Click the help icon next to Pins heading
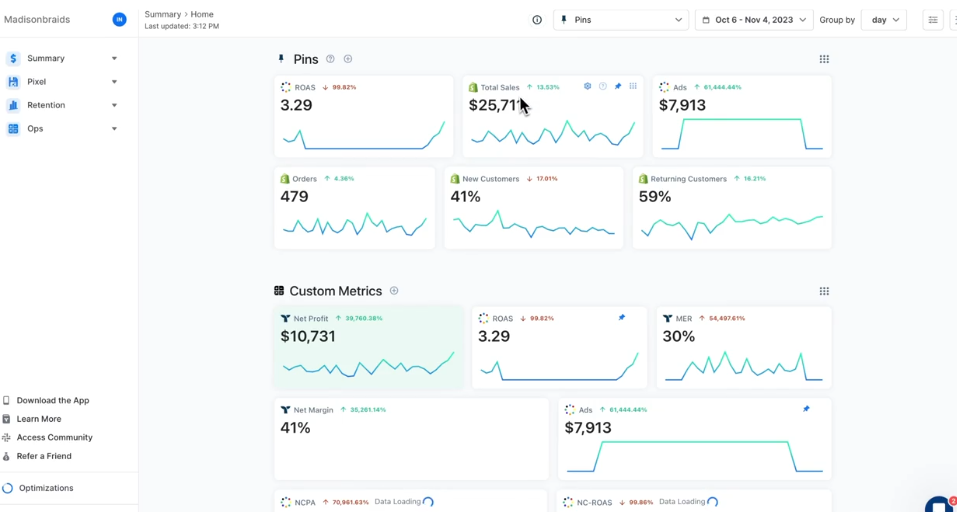Image resolution: width=957 pixels, height=512 pixels. [330, 59]
